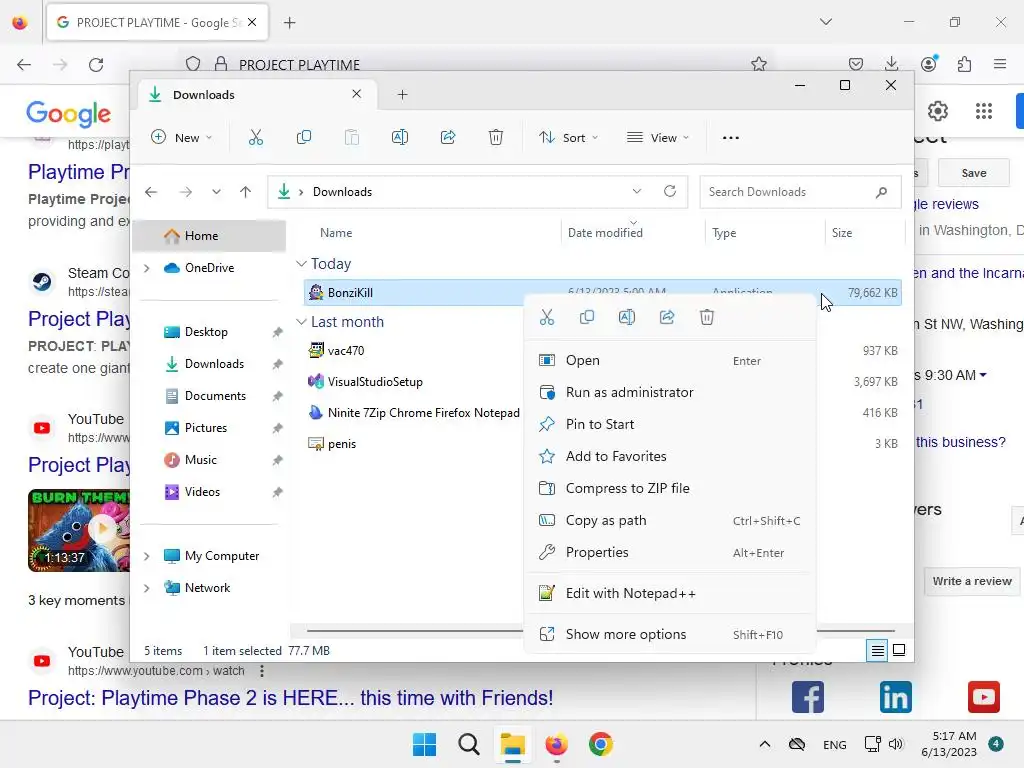Switch to details view in Explorer status bar
This screenshot has height=768, width=1024.
[x=877, y=650]
